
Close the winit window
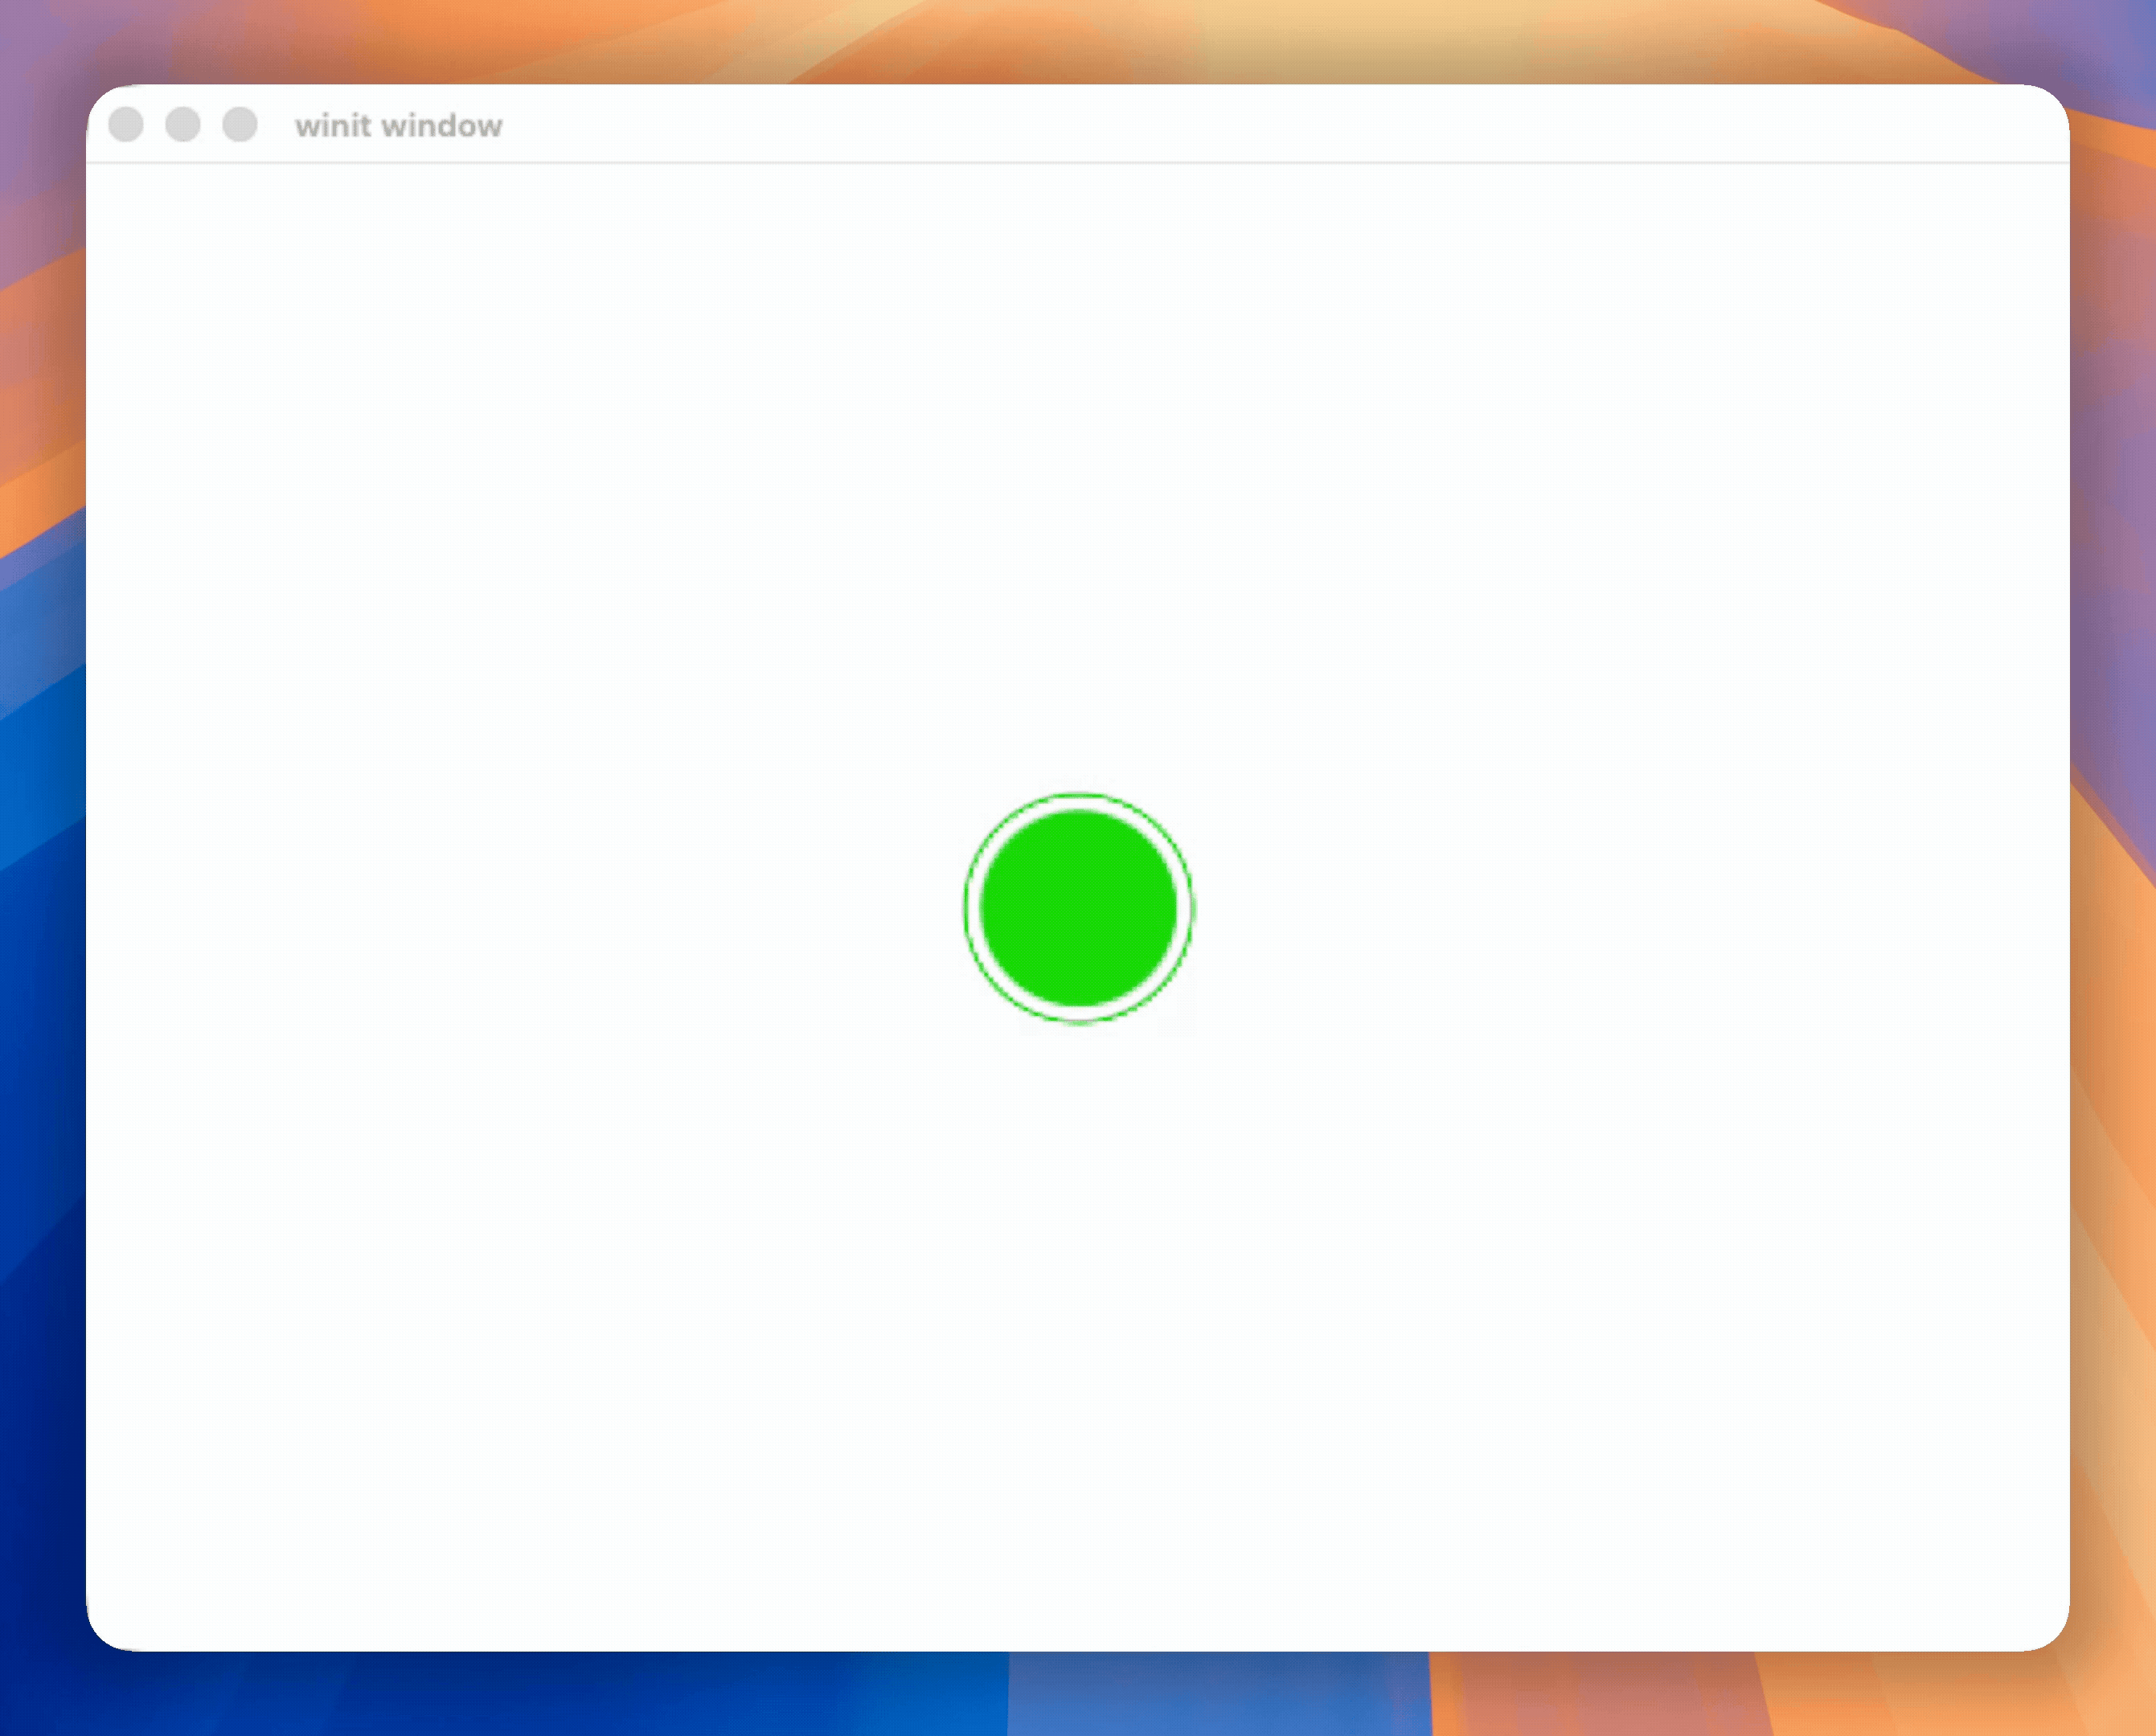pos(126,125)
